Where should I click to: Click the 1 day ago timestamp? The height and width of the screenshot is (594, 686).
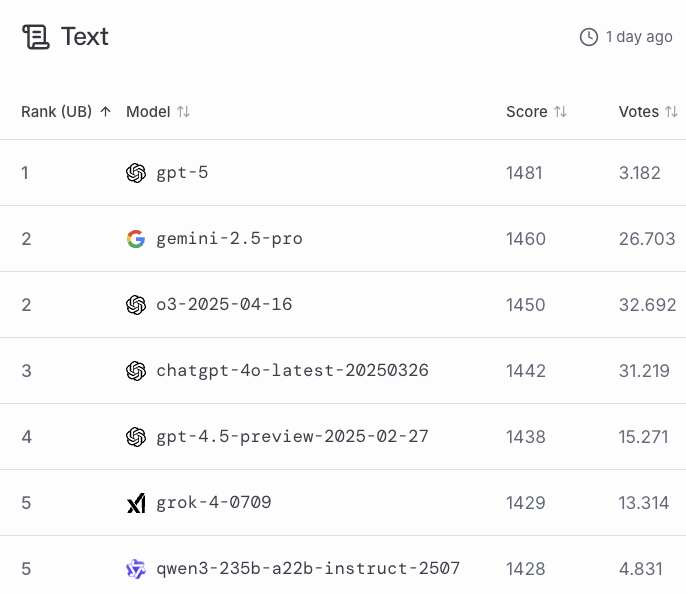coord(639,37)
